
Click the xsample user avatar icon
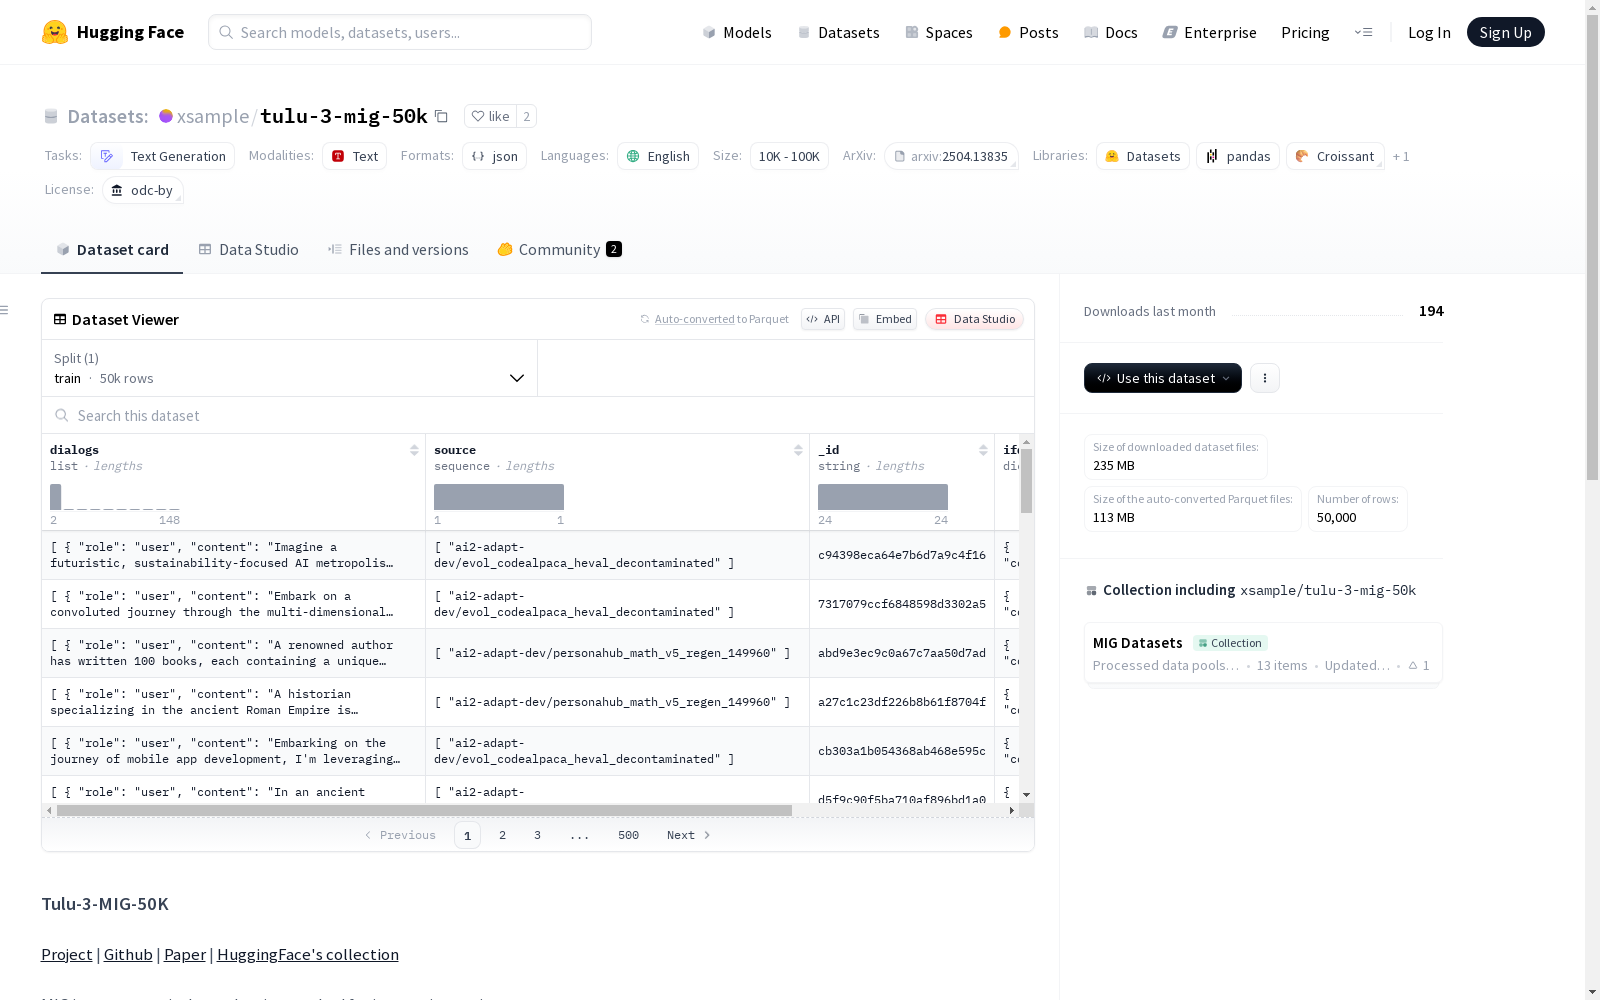[166, 116]
